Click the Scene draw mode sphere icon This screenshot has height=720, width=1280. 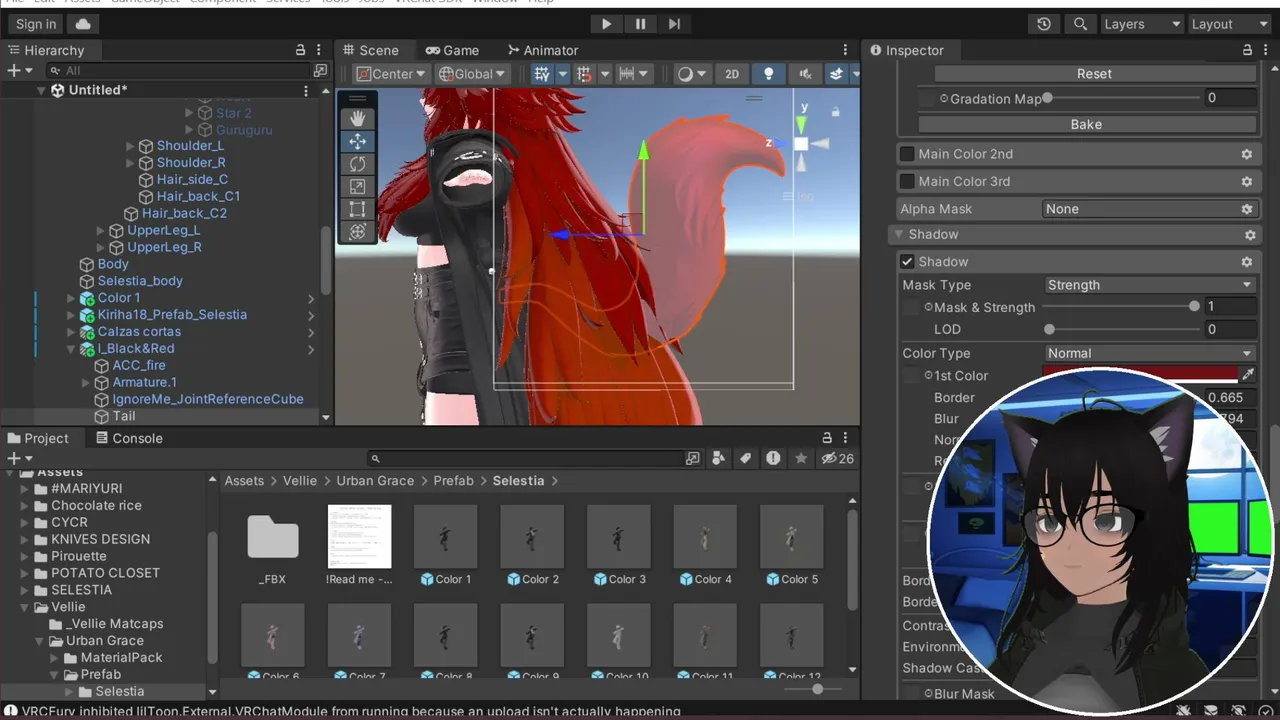coord(685,74)
